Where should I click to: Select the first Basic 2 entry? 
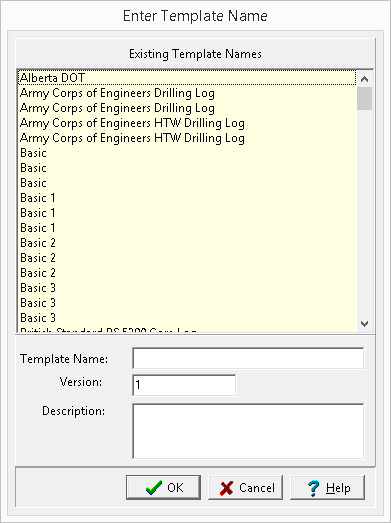point(187,243)
